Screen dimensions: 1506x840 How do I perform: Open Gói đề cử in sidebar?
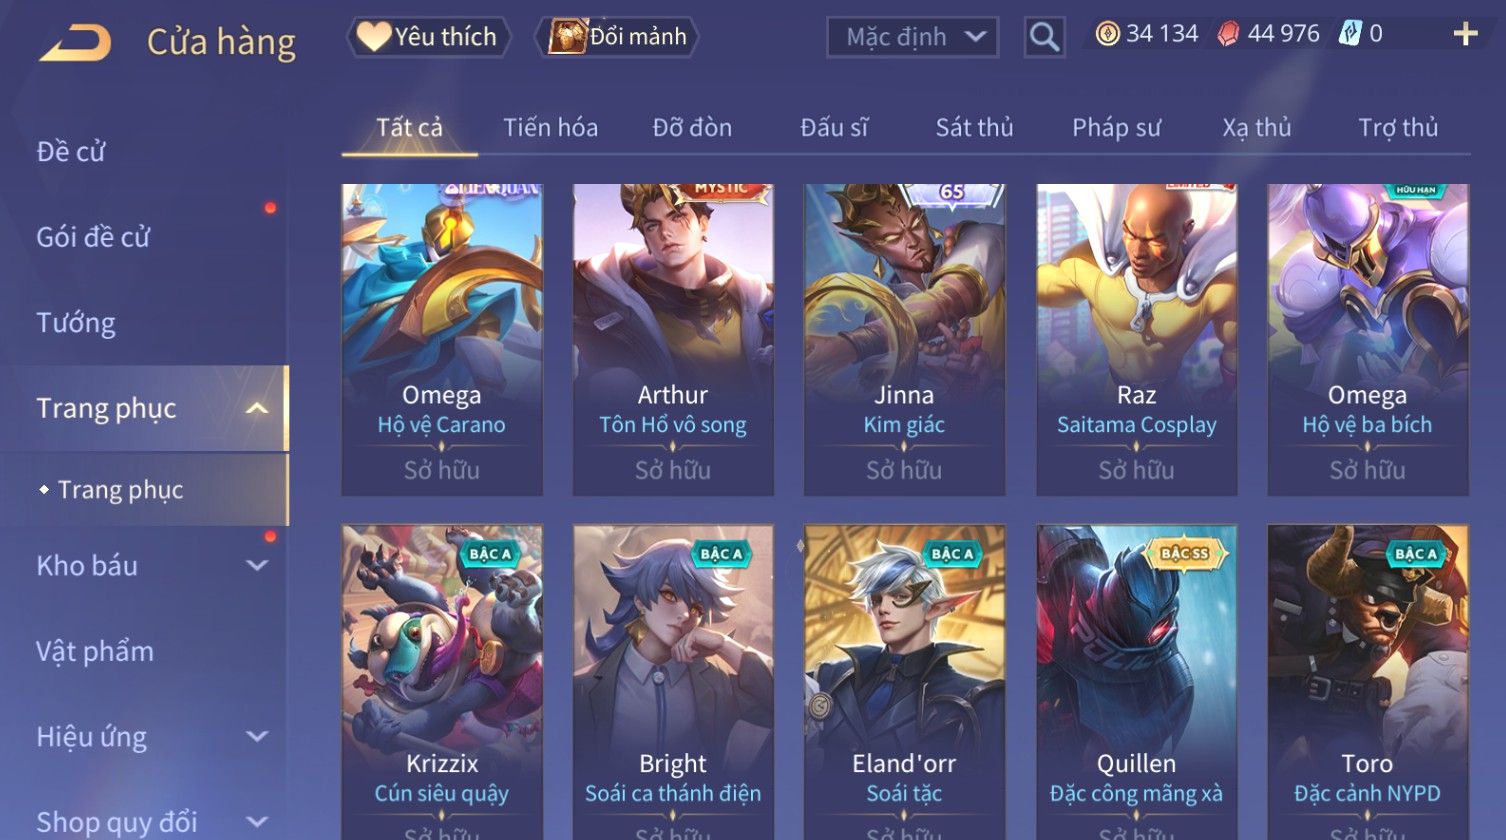pos(93,237)
